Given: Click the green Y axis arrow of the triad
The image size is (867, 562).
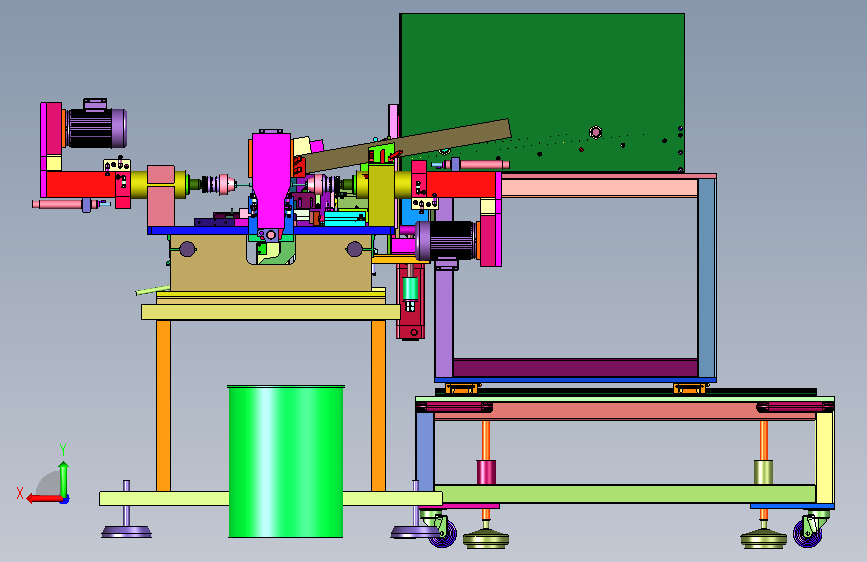Looking at the screenshot, I should pos(64,479).
